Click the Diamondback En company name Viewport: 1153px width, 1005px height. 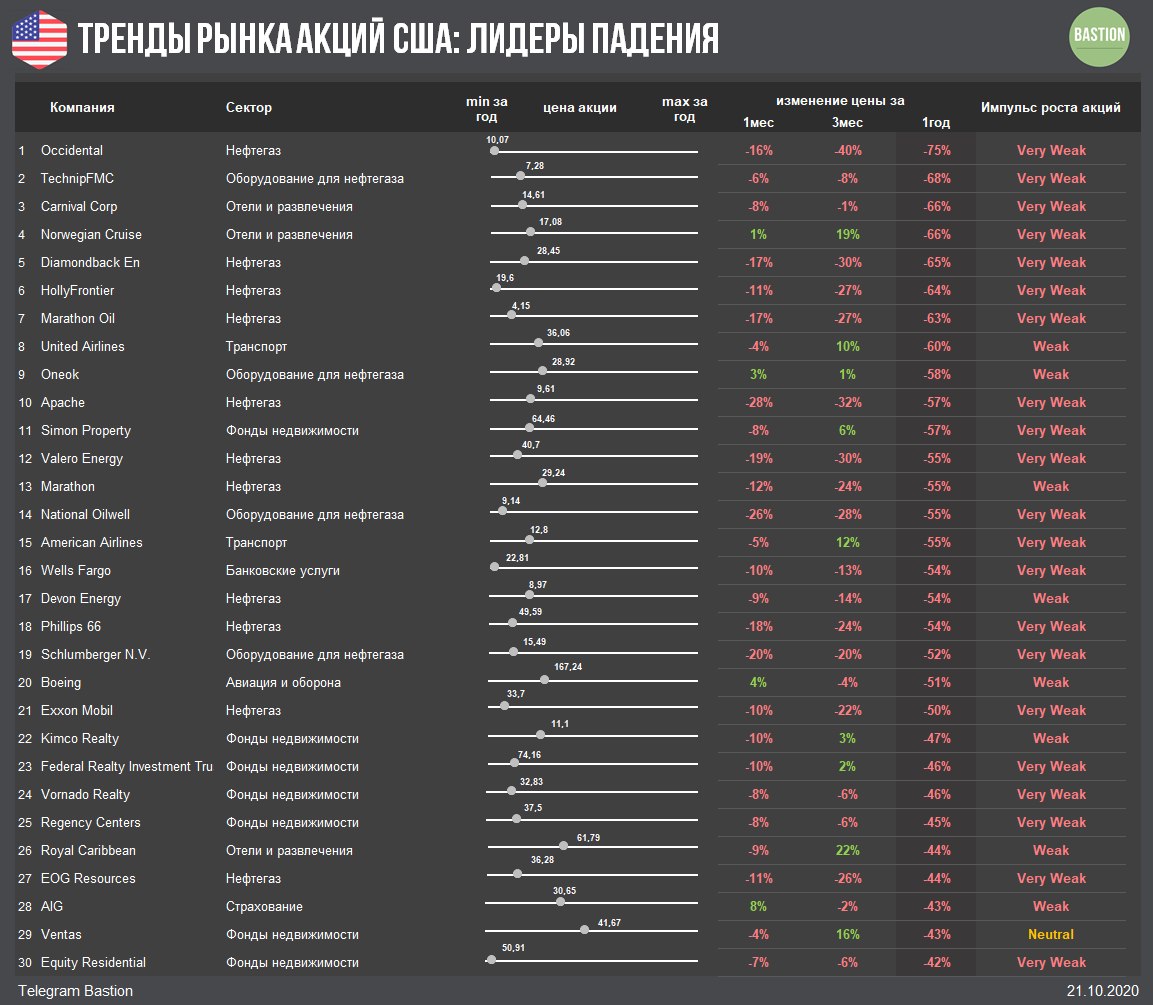[x=90, y=262]
